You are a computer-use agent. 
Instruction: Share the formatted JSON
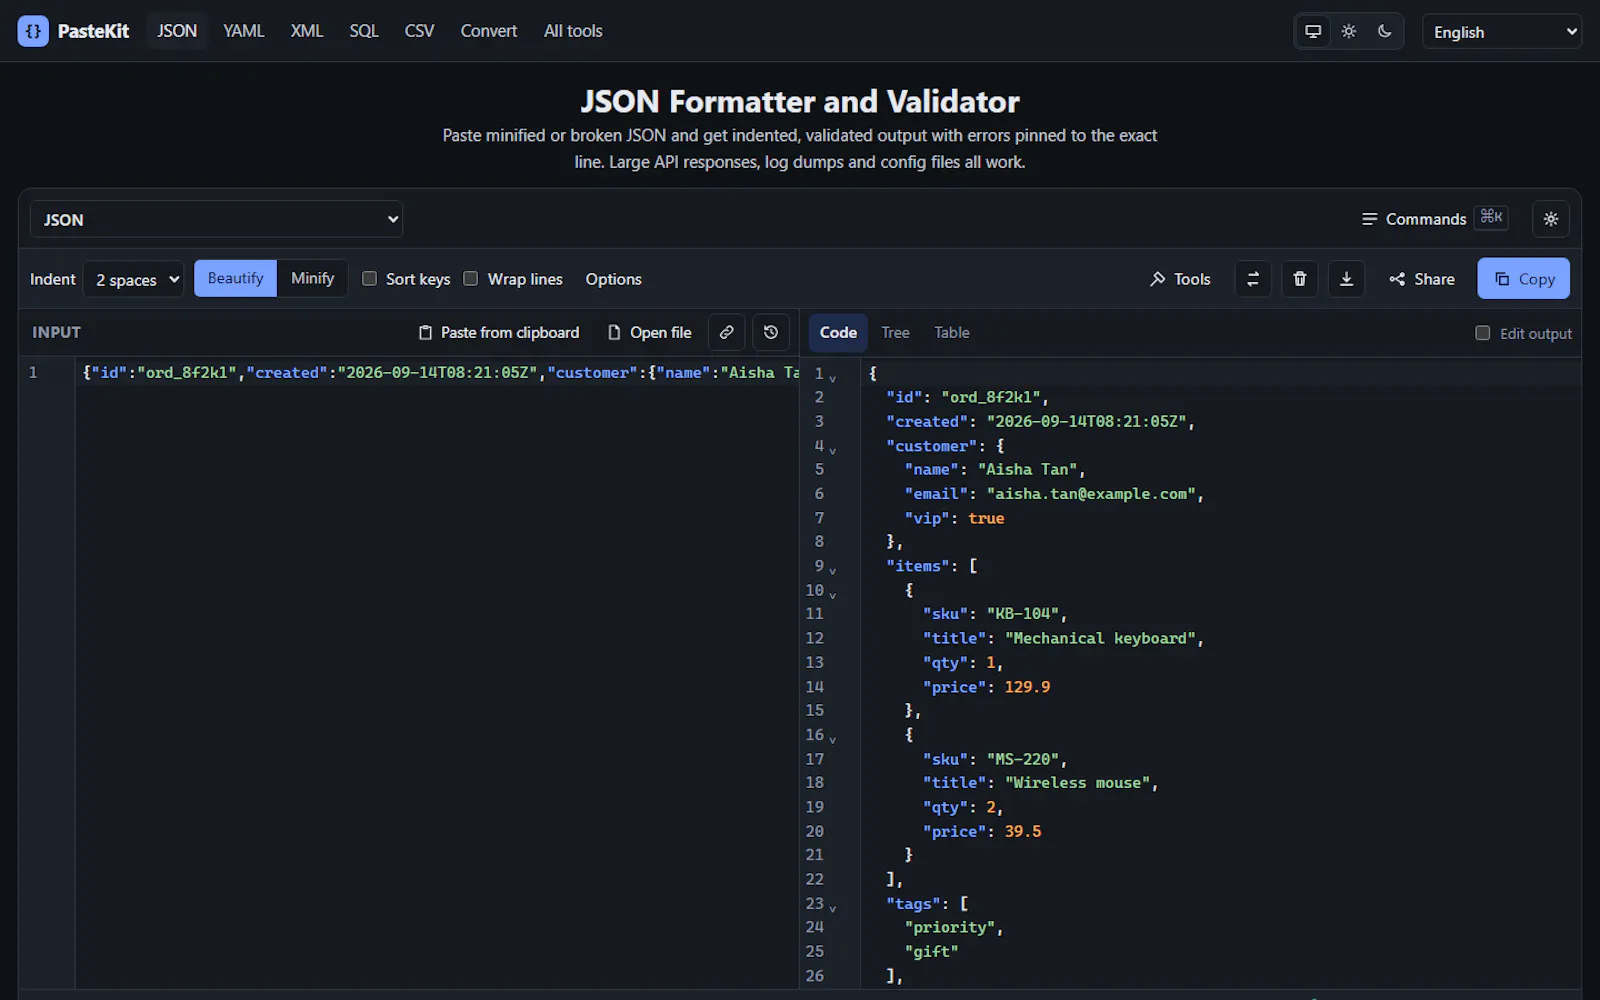coord(1421,279)
